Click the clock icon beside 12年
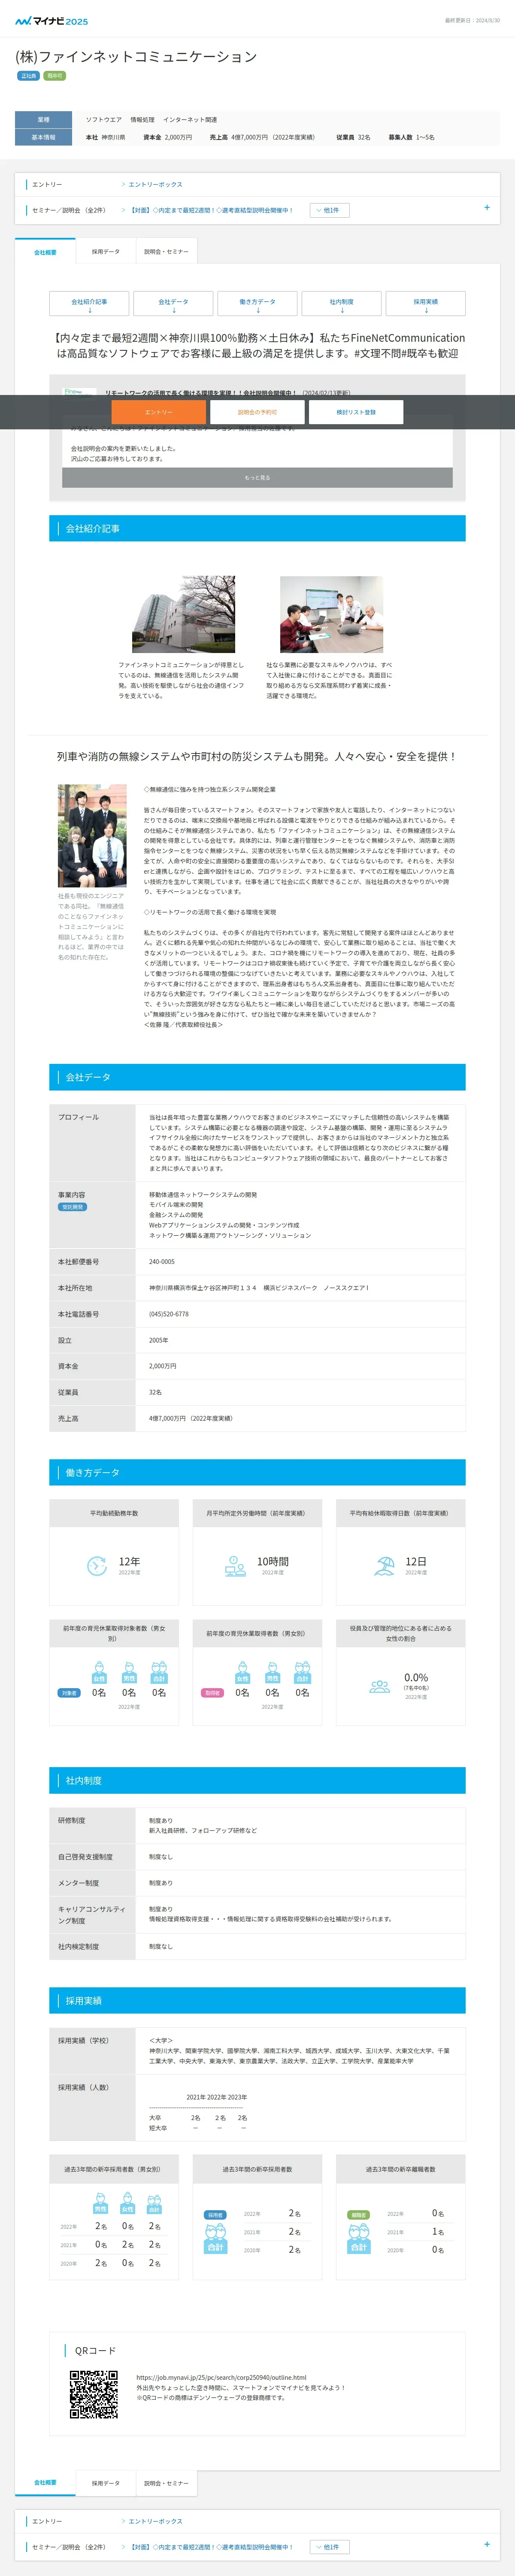Image resolution: width=515 pixels, height=2576 pixels. tap(97, 1566)
